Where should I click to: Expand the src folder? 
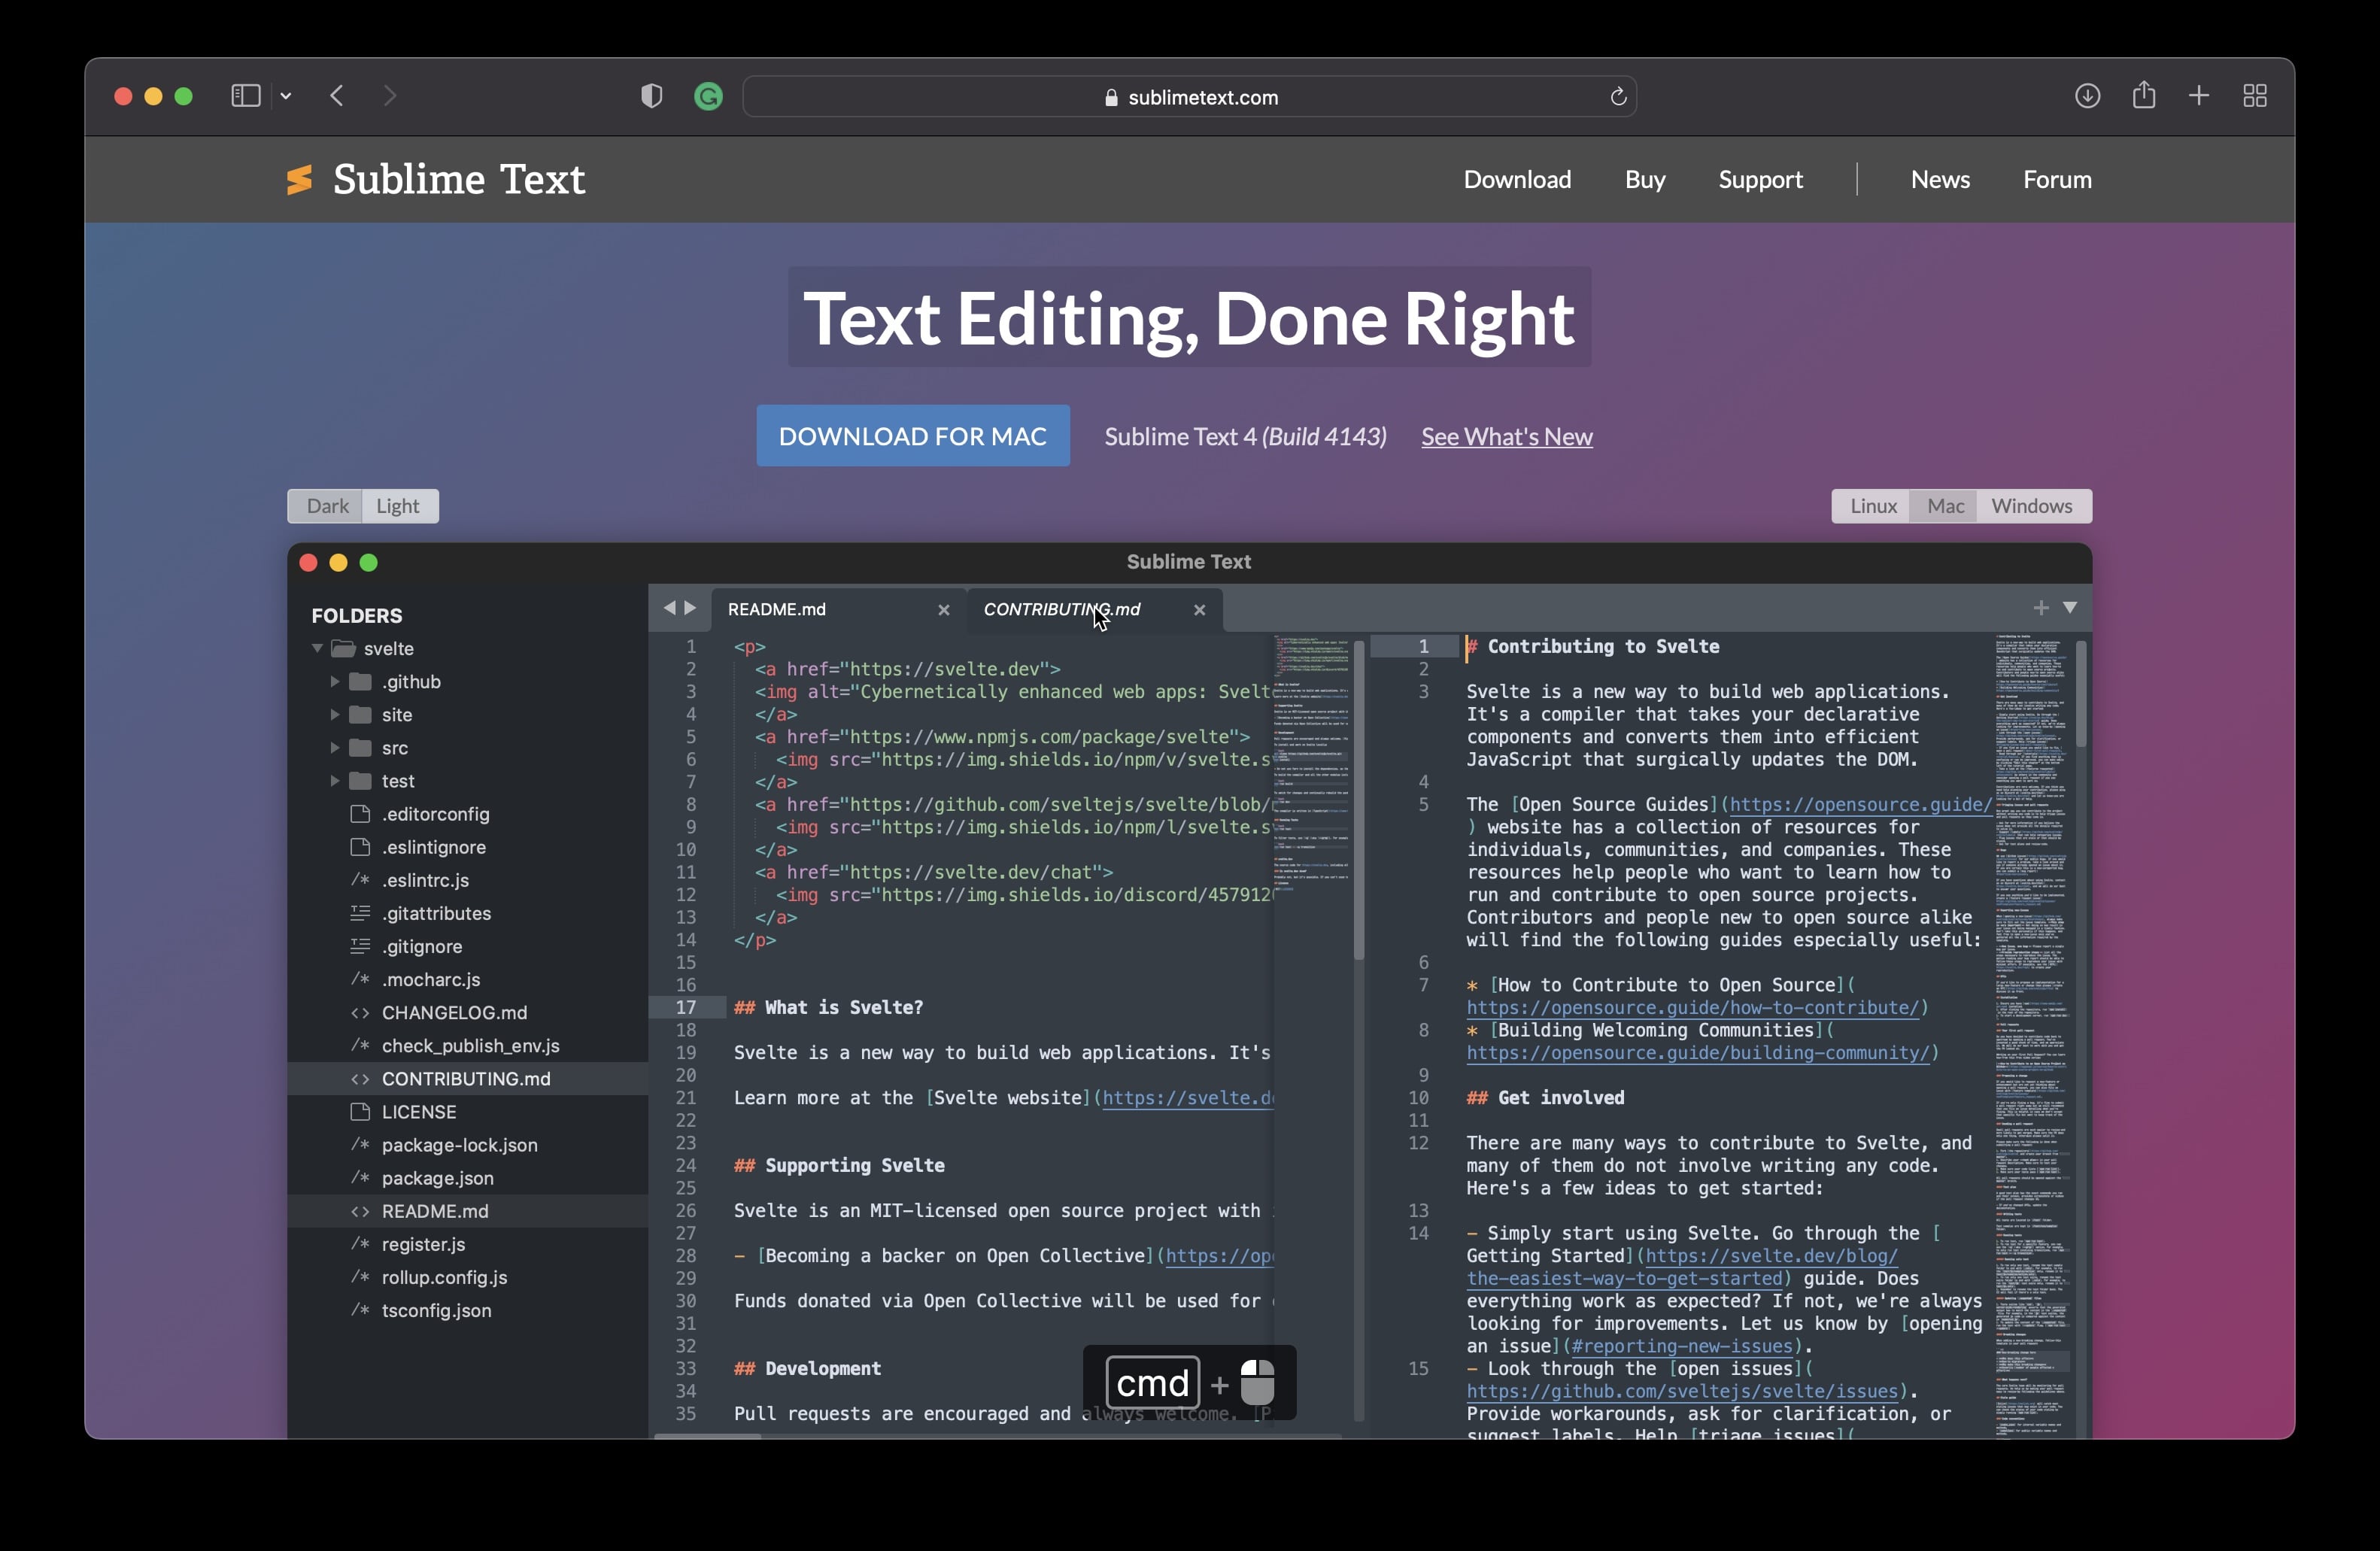click(335, 748)
